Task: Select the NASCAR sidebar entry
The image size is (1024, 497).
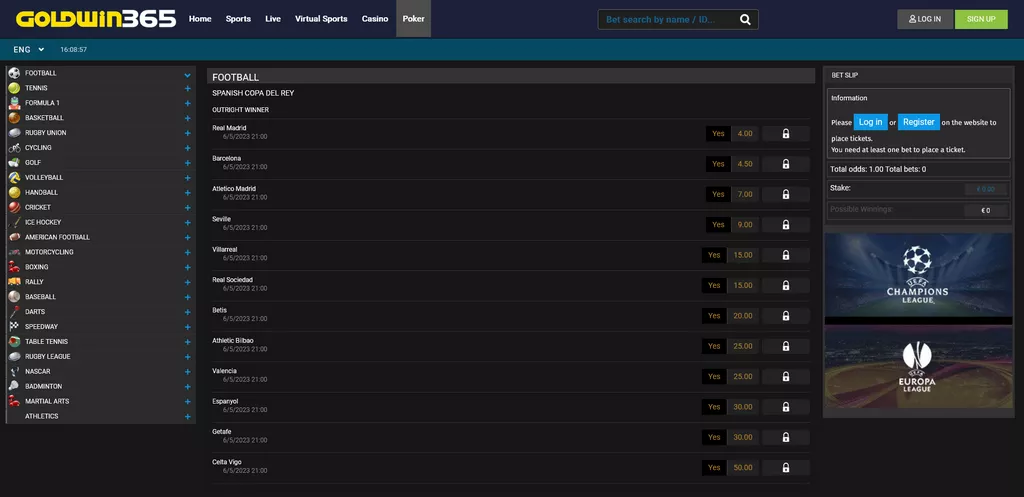Action: point(101,372)
